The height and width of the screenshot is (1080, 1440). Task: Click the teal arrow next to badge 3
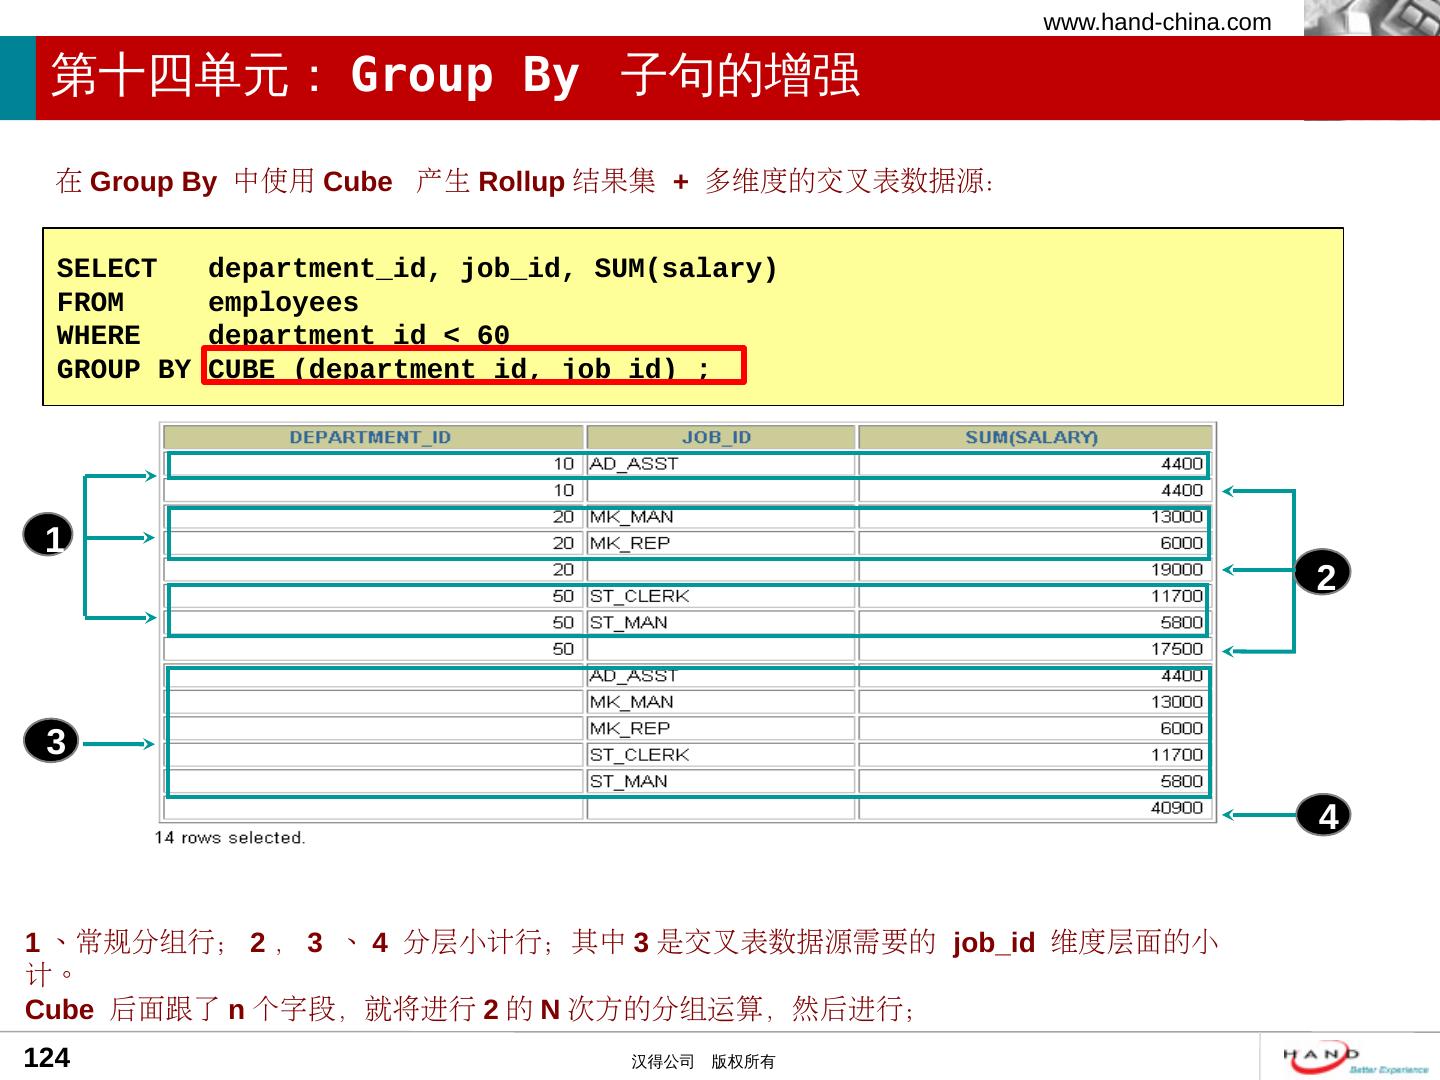[117, 744]
